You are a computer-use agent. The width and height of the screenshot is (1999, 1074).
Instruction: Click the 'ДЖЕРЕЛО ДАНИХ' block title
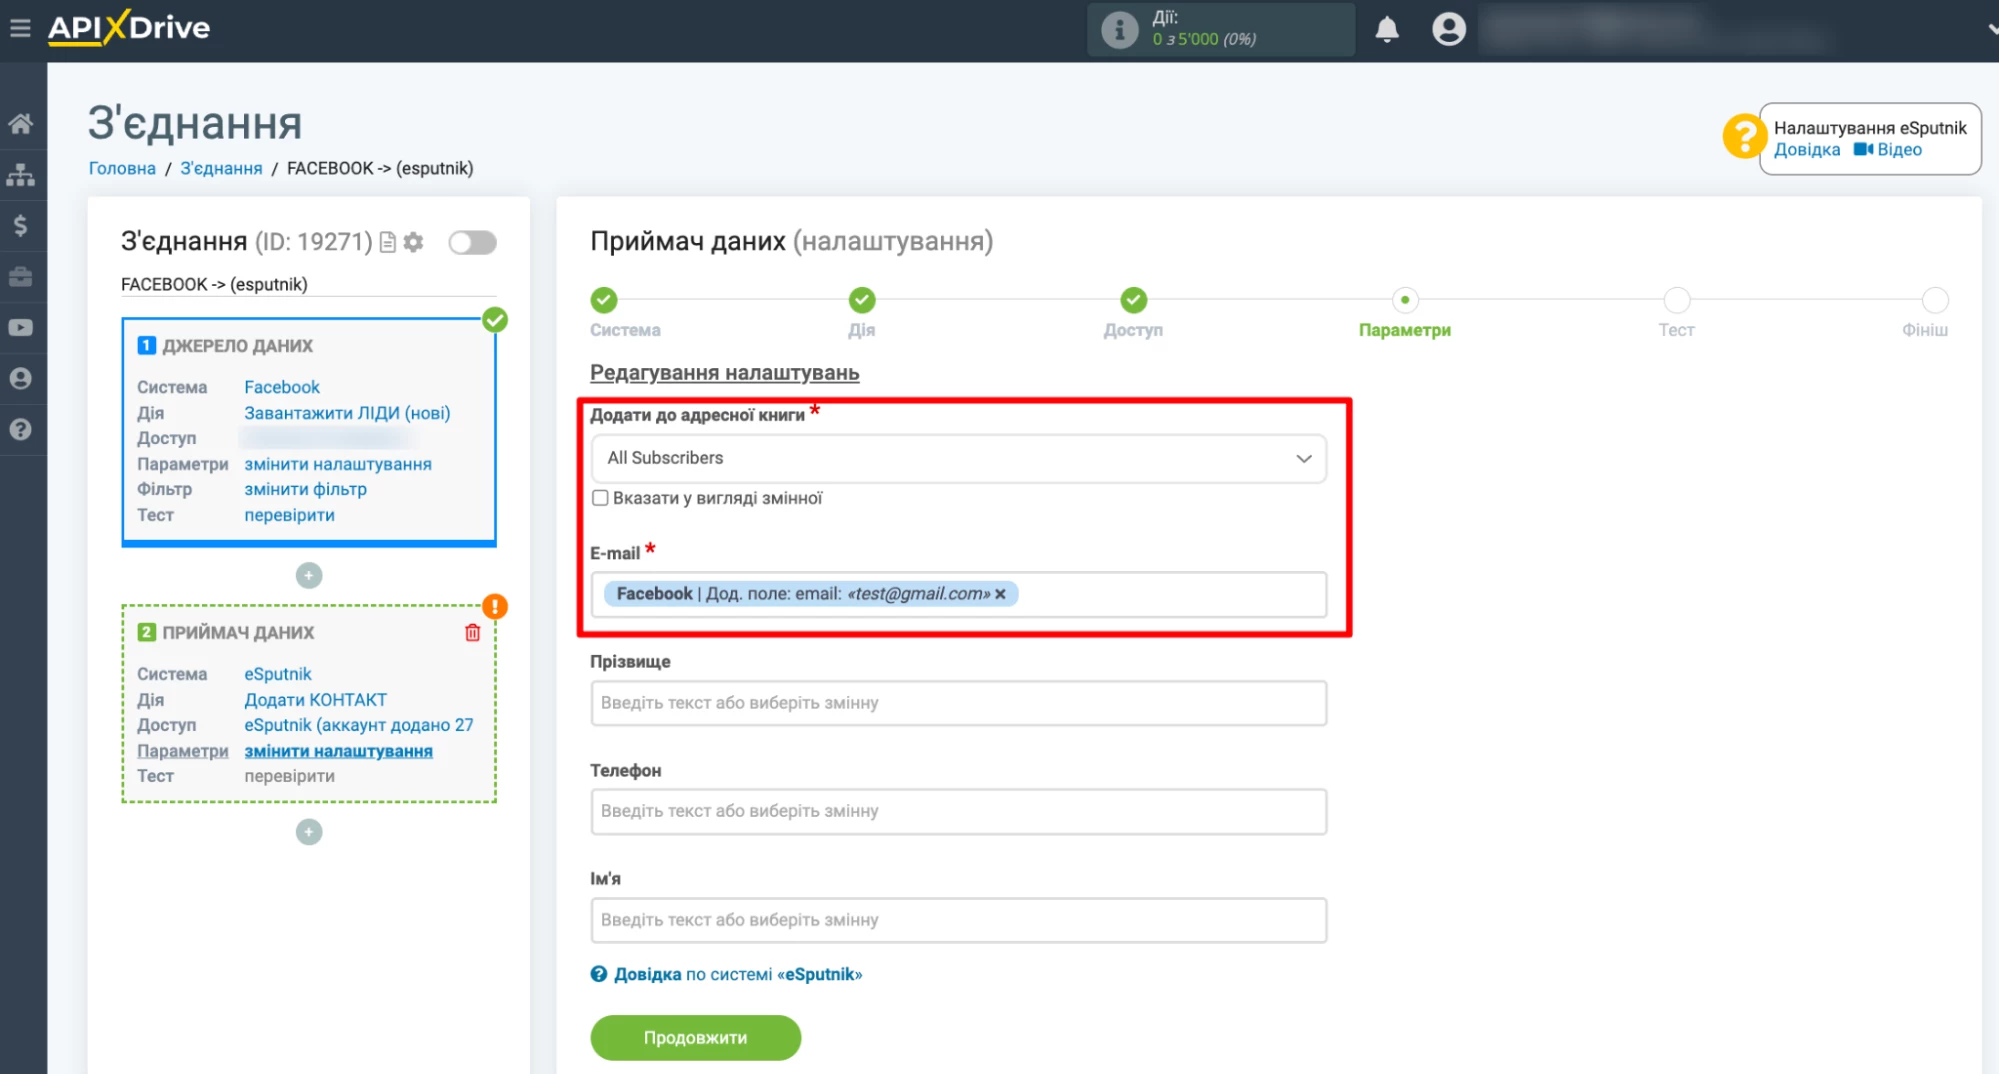[x=237, y=346]
